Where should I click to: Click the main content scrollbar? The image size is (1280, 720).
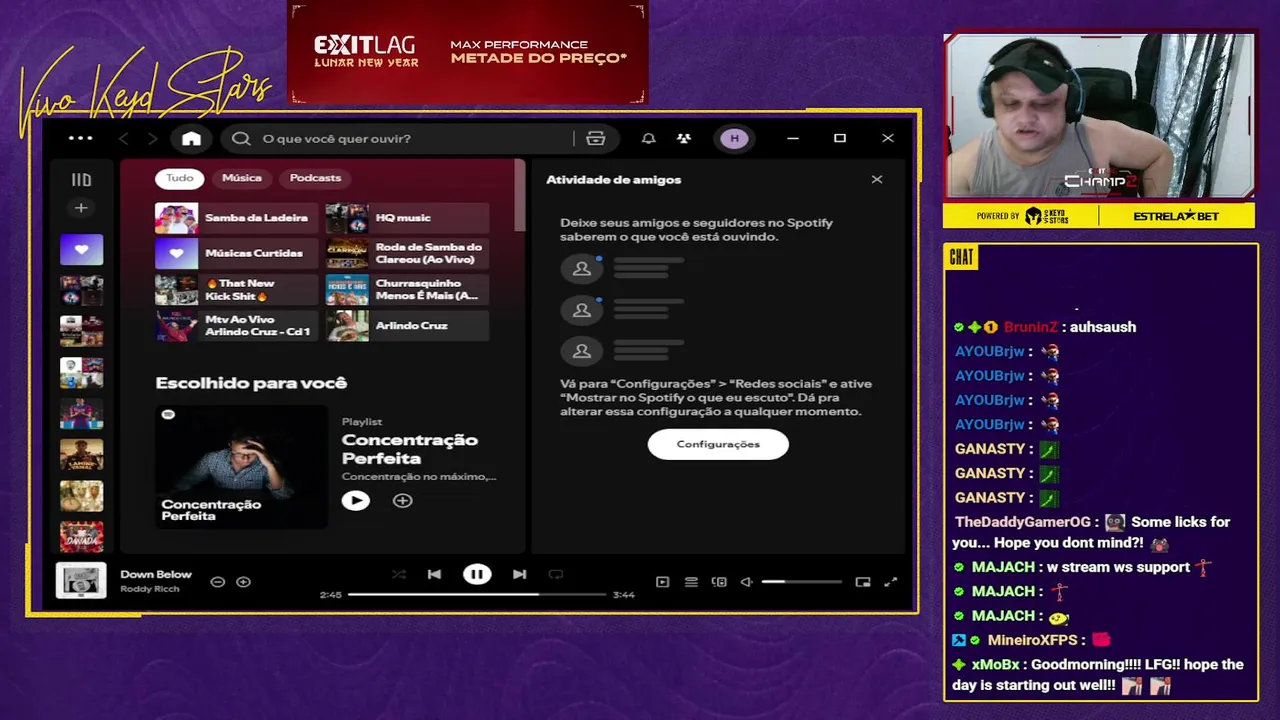click(519, 196)
